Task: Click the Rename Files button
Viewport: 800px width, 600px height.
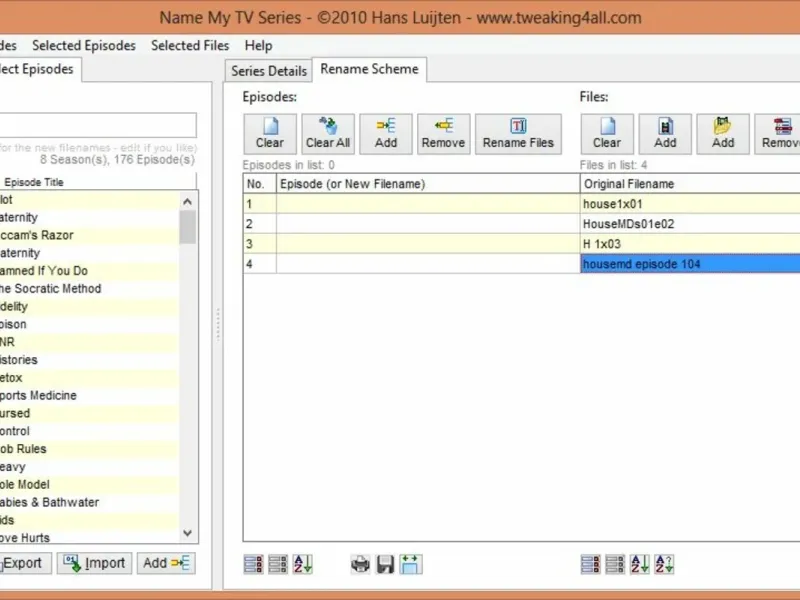Action: 518,134
